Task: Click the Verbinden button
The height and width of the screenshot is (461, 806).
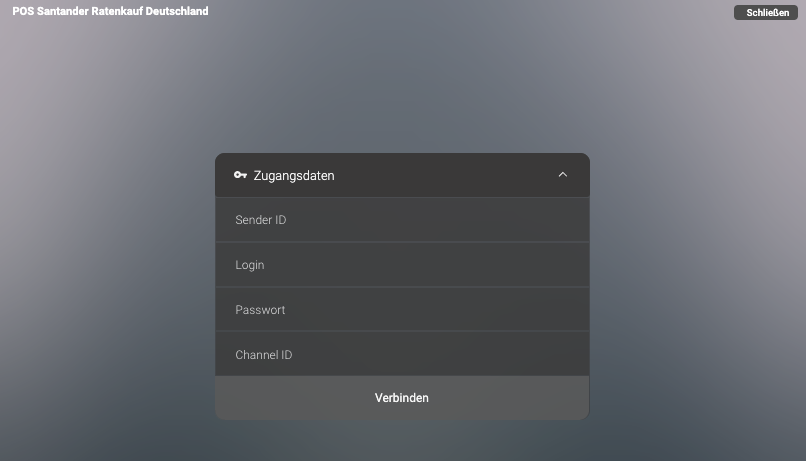Action: (402, 398)
